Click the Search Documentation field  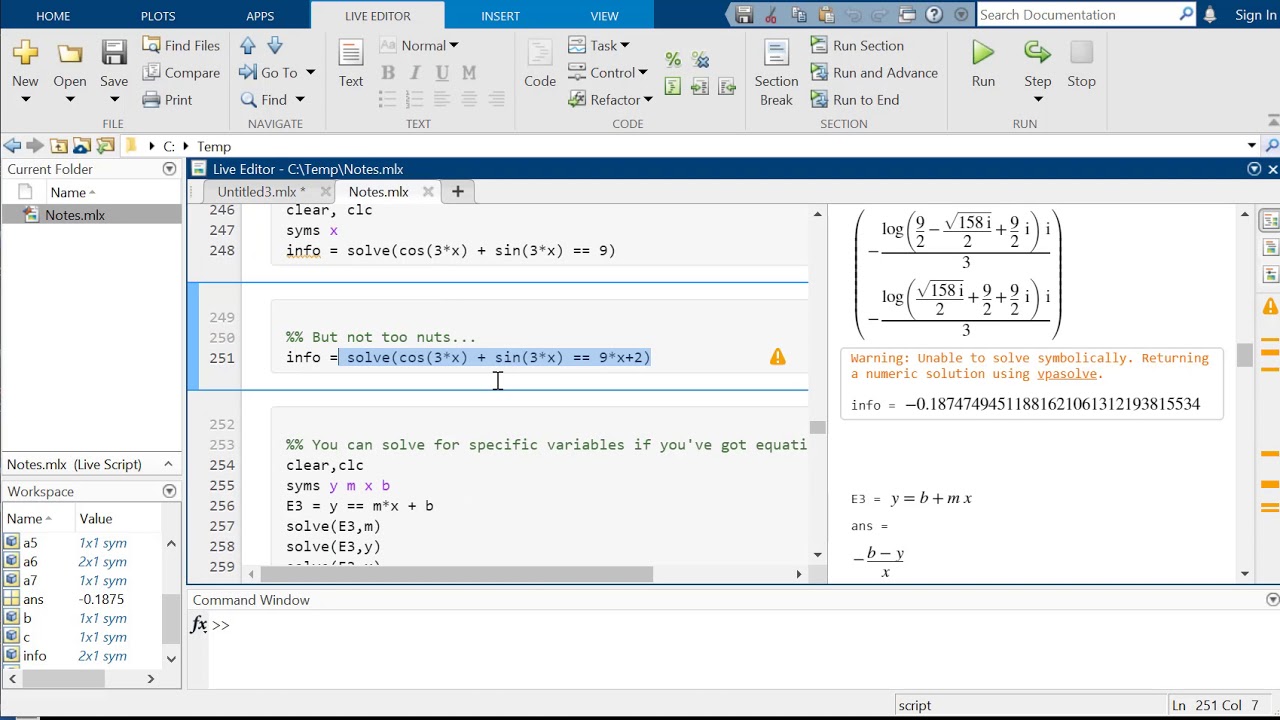1076,14
